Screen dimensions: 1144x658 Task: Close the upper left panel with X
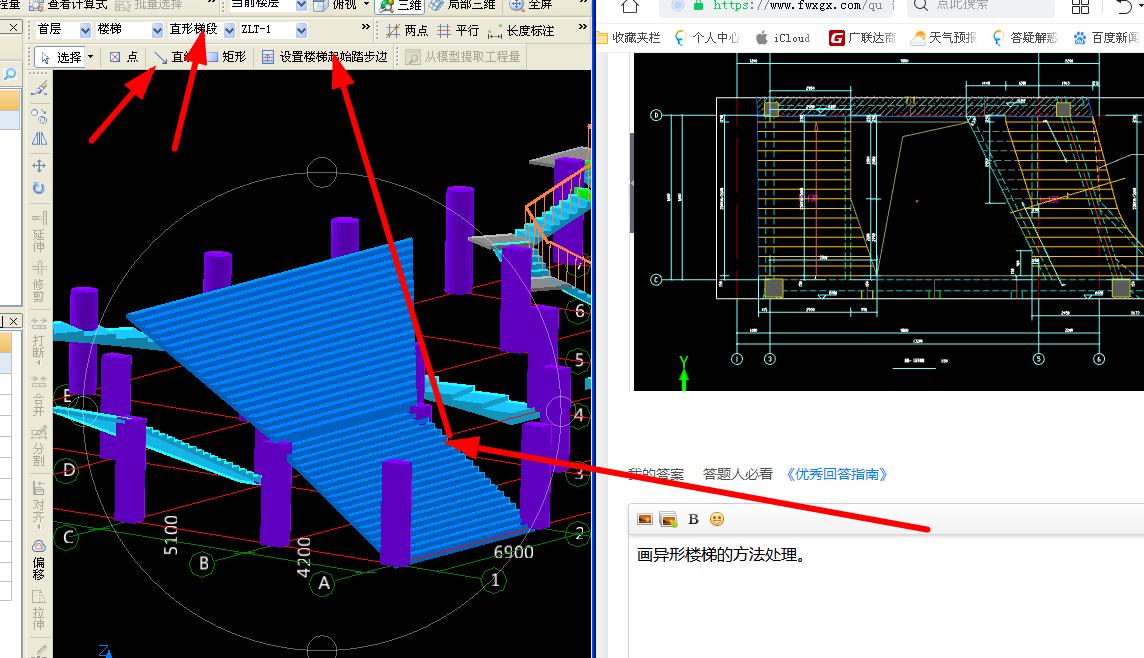click(13, 28)
